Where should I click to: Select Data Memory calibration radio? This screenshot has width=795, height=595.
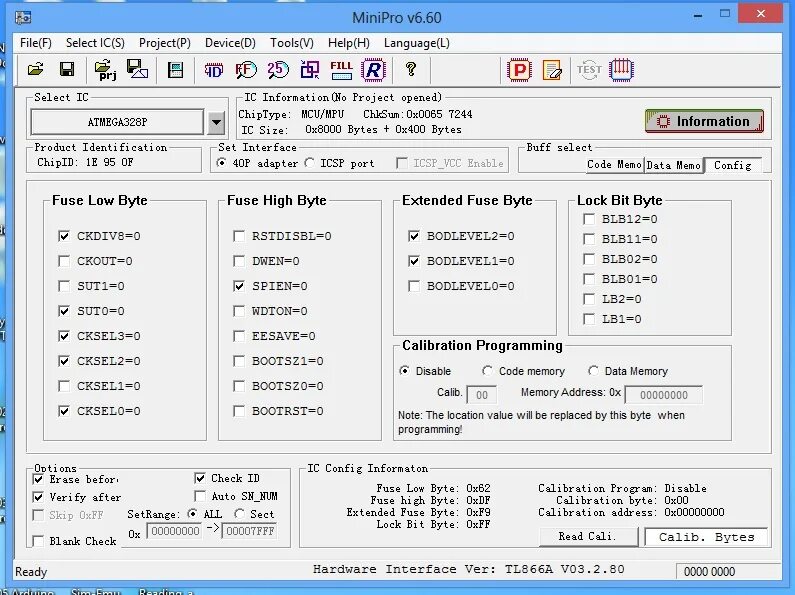click(x=593, y=371)
